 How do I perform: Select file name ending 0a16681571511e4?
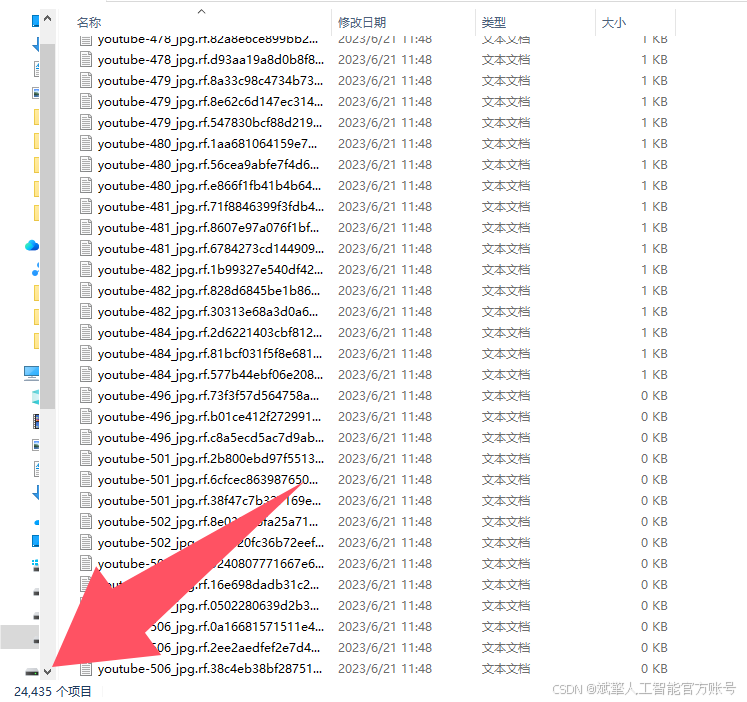pyautogui.click(x=237, y=627)
